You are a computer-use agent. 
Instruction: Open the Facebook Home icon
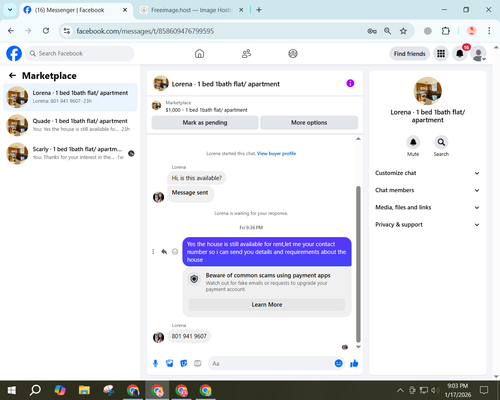(199, 53)
